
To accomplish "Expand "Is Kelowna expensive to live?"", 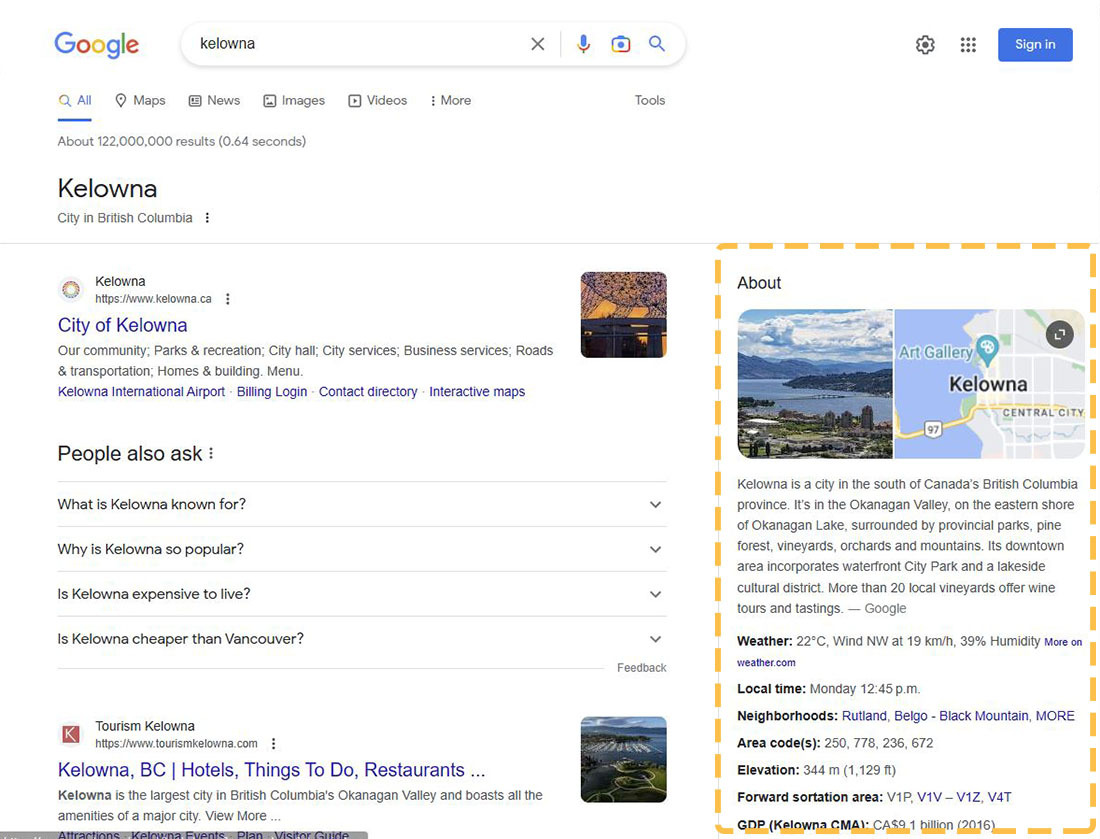I will click(x=655, y=594).
